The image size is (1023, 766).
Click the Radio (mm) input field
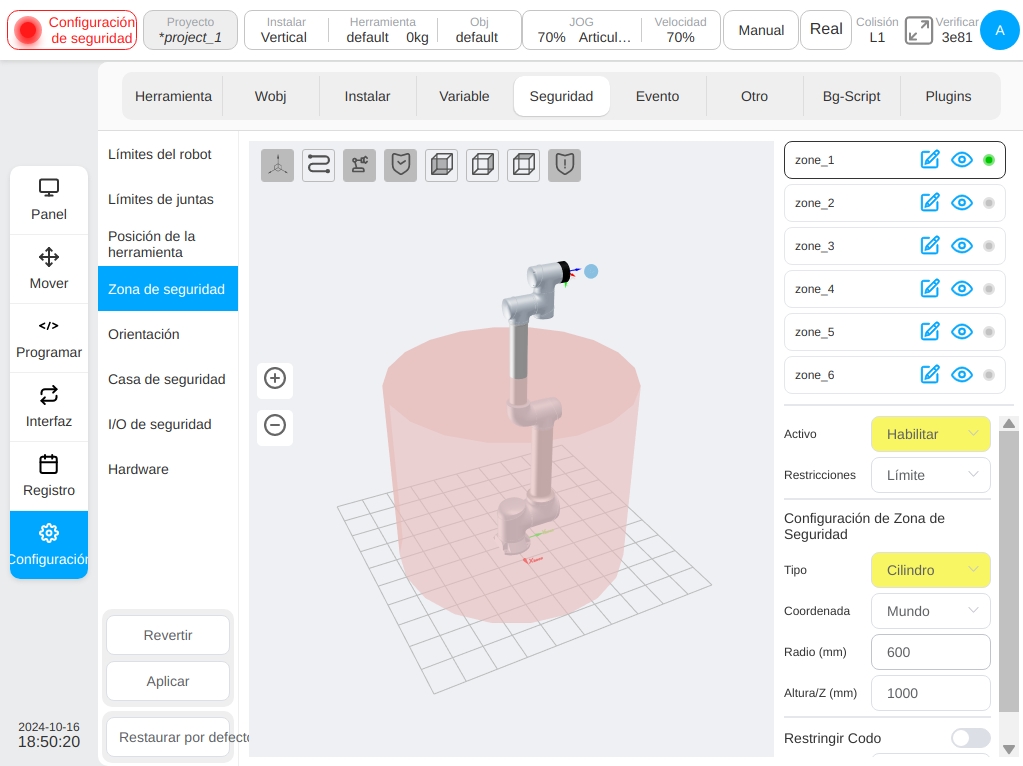[930, 652]
